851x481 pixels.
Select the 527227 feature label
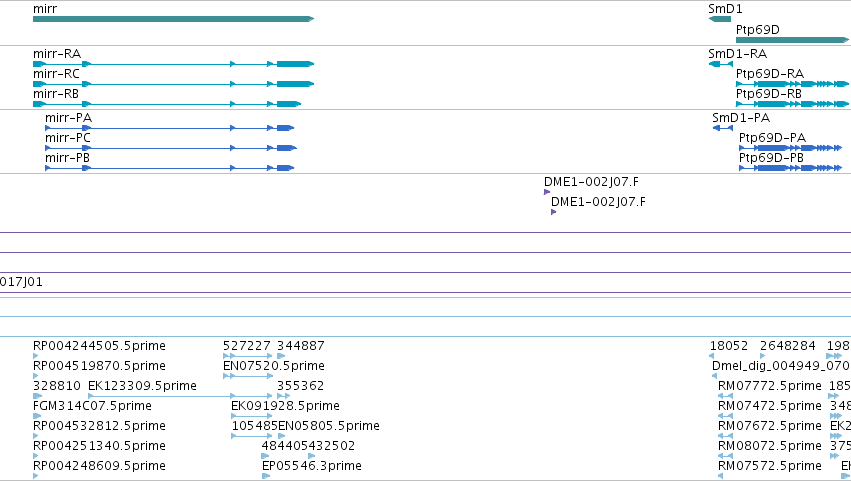point(247,346)
